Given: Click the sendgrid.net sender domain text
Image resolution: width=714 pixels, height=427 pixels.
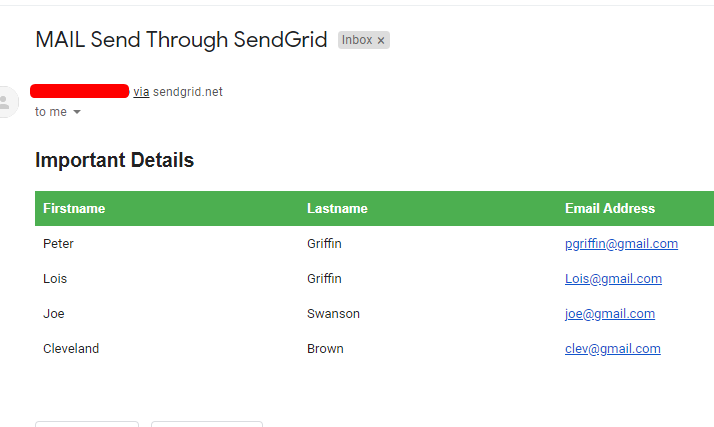Looking at the screenshot, I should 188,92.
